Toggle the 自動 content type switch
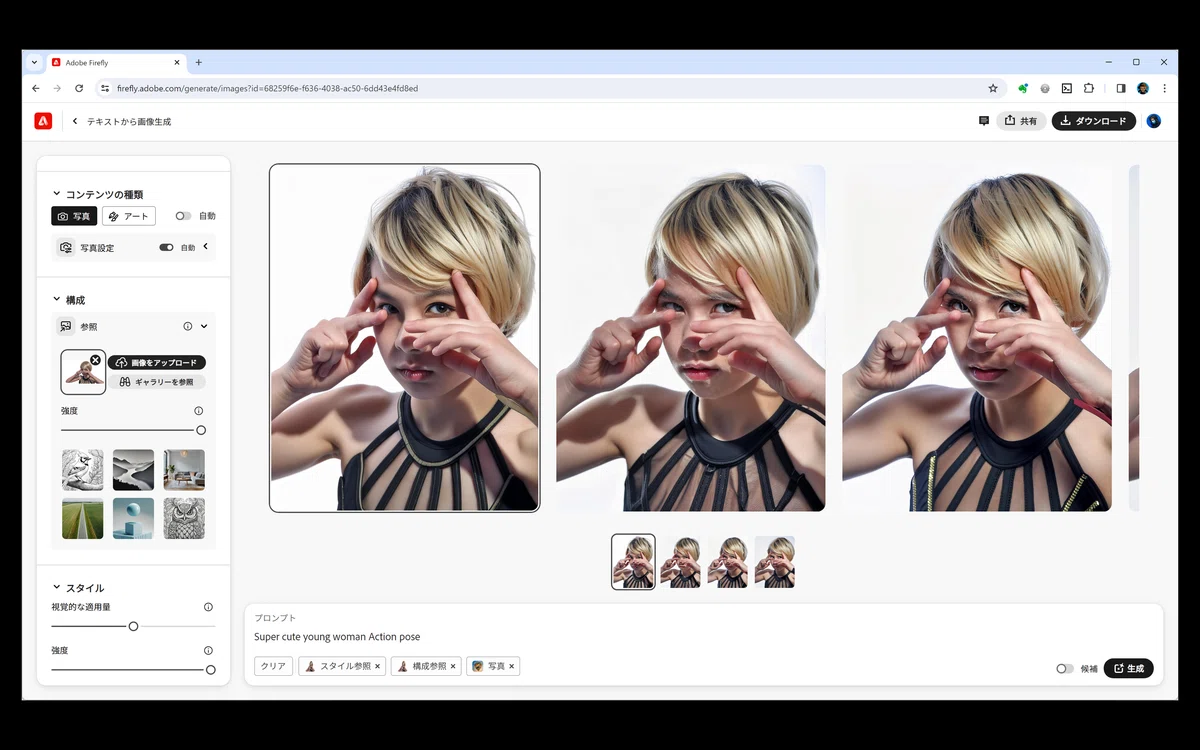 pyautogui.click(x=183, y=216)
